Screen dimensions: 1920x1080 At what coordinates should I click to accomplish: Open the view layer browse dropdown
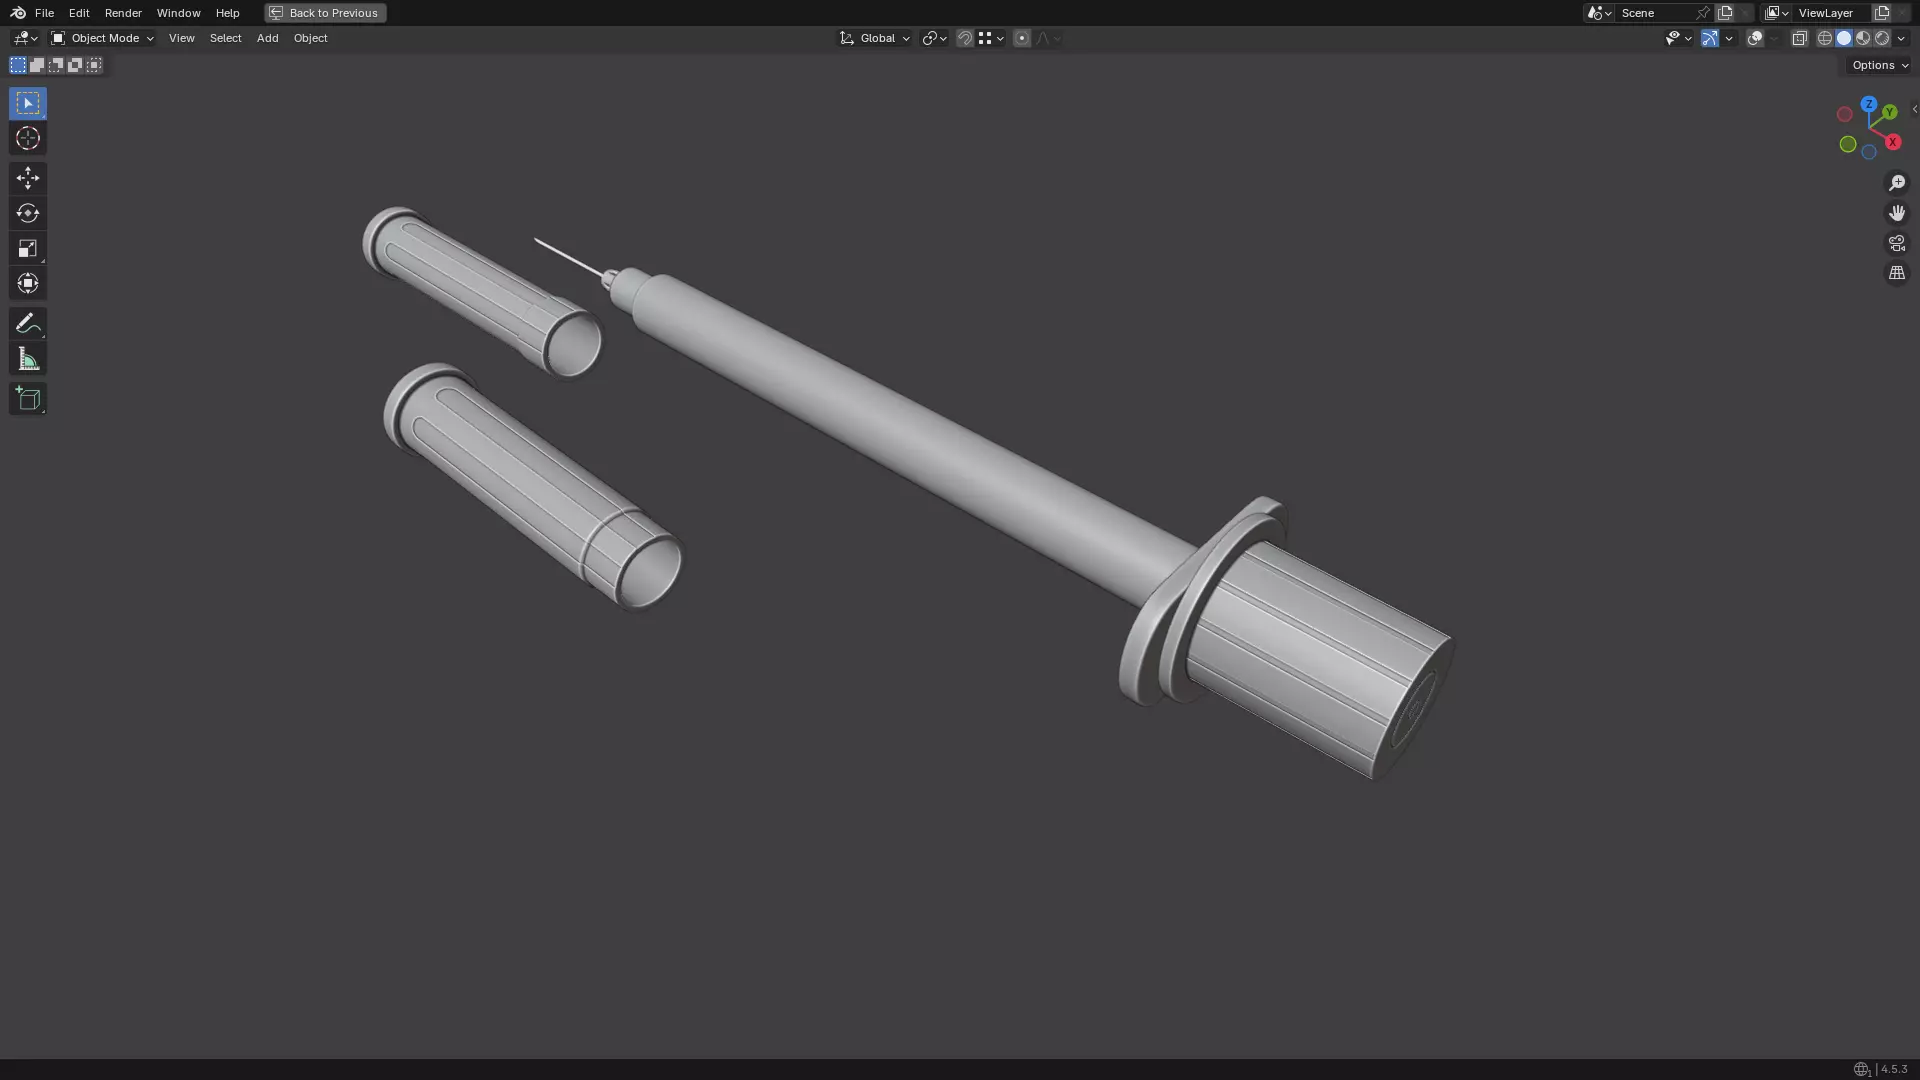(x=1777, y=13)
